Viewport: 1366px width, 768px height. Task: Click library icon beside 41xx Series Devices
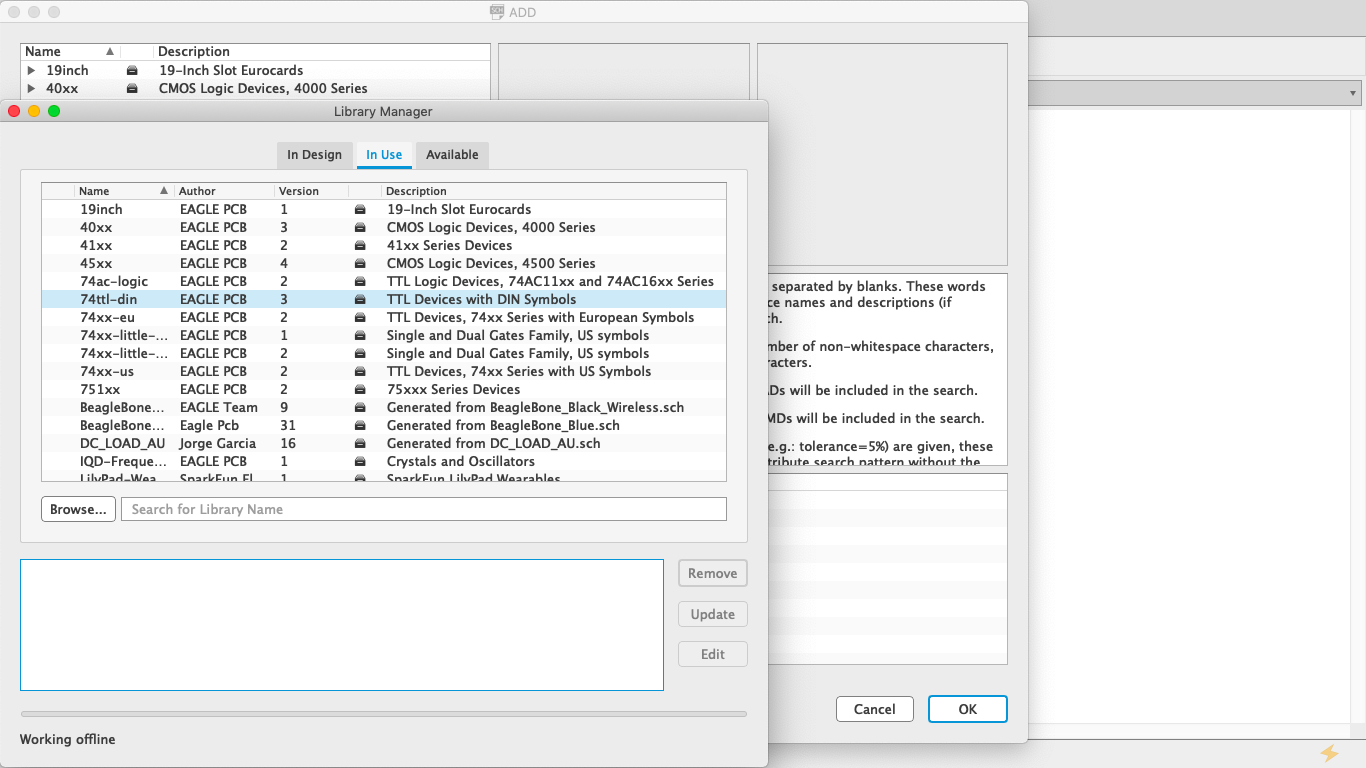(360, 246)
